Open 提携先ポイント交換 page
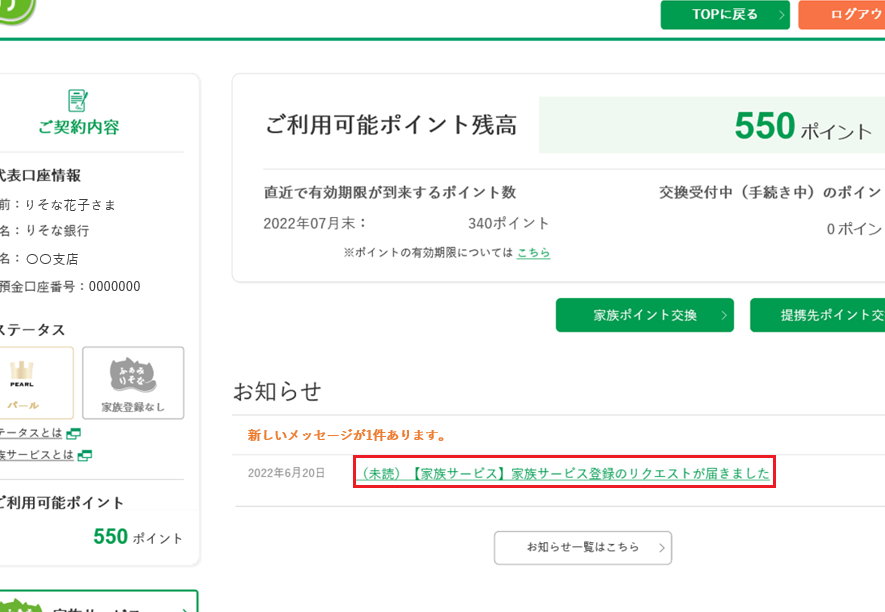 click(x=820, y=315)
